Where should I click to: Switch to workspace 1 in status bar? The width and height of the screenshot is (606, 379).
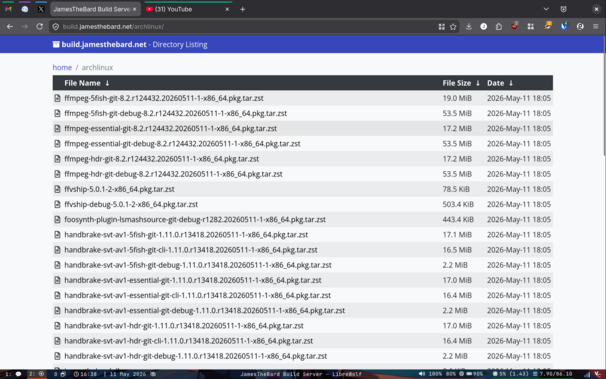tap(13, 374)
